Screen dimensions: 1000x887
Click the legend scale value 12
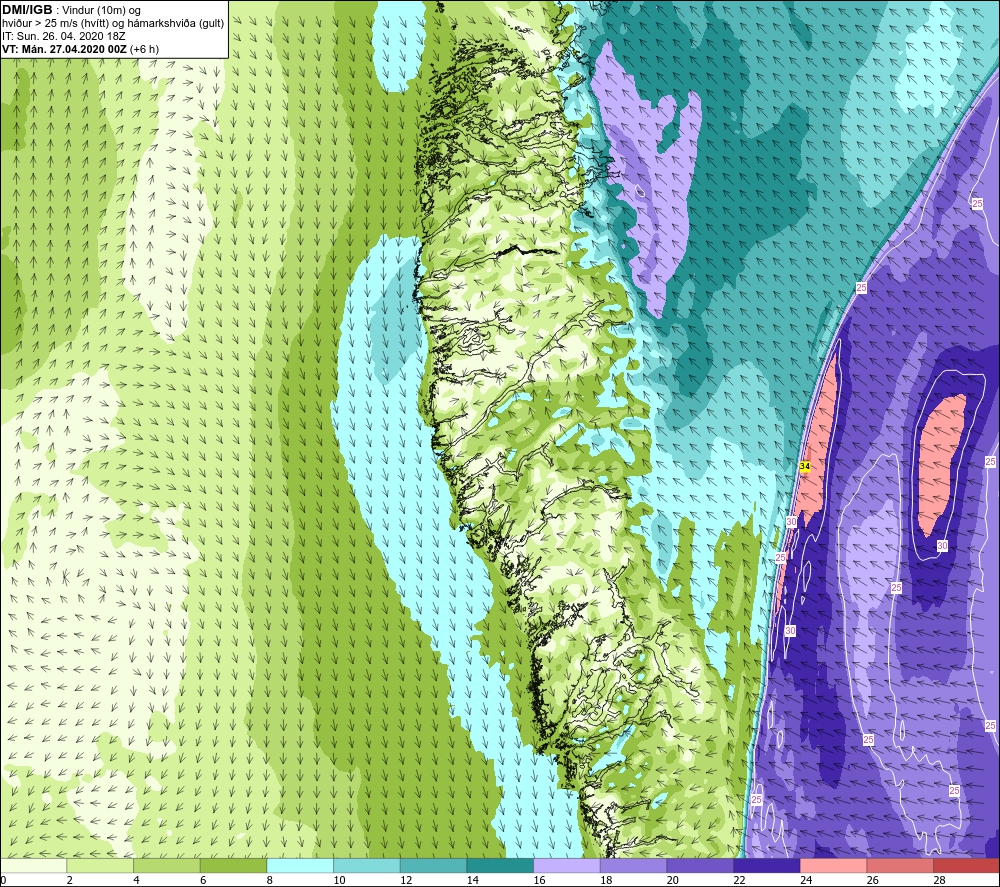click(406, 880)
